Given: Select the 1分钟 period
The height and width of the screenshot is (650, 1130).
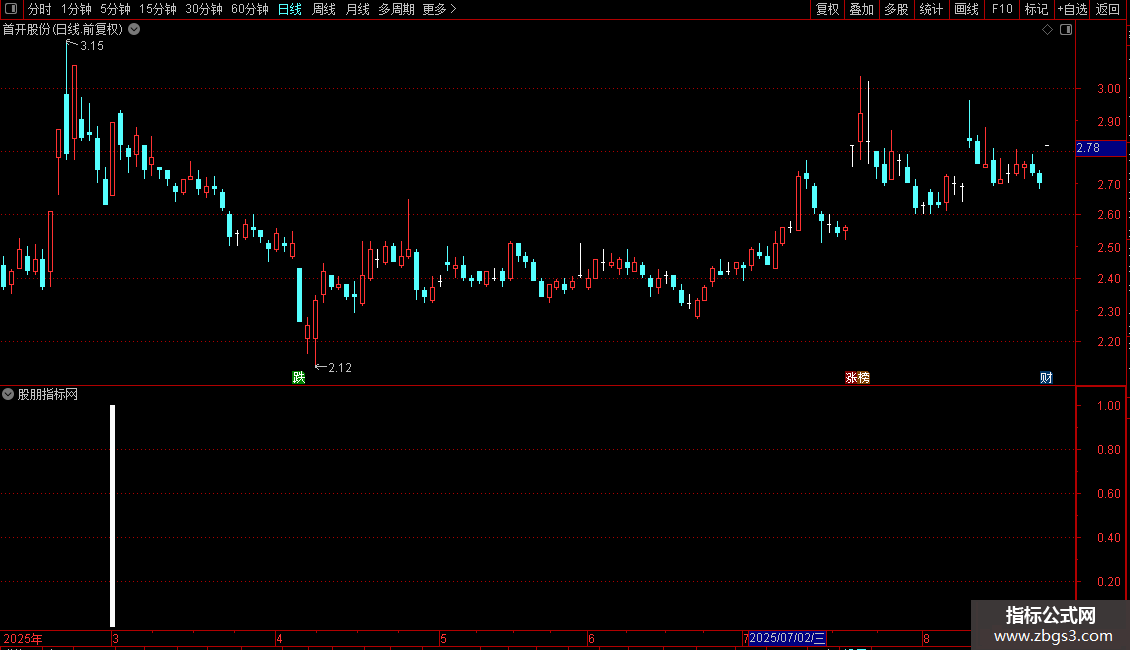Looking at the screenshot, I should coord(76,9).
